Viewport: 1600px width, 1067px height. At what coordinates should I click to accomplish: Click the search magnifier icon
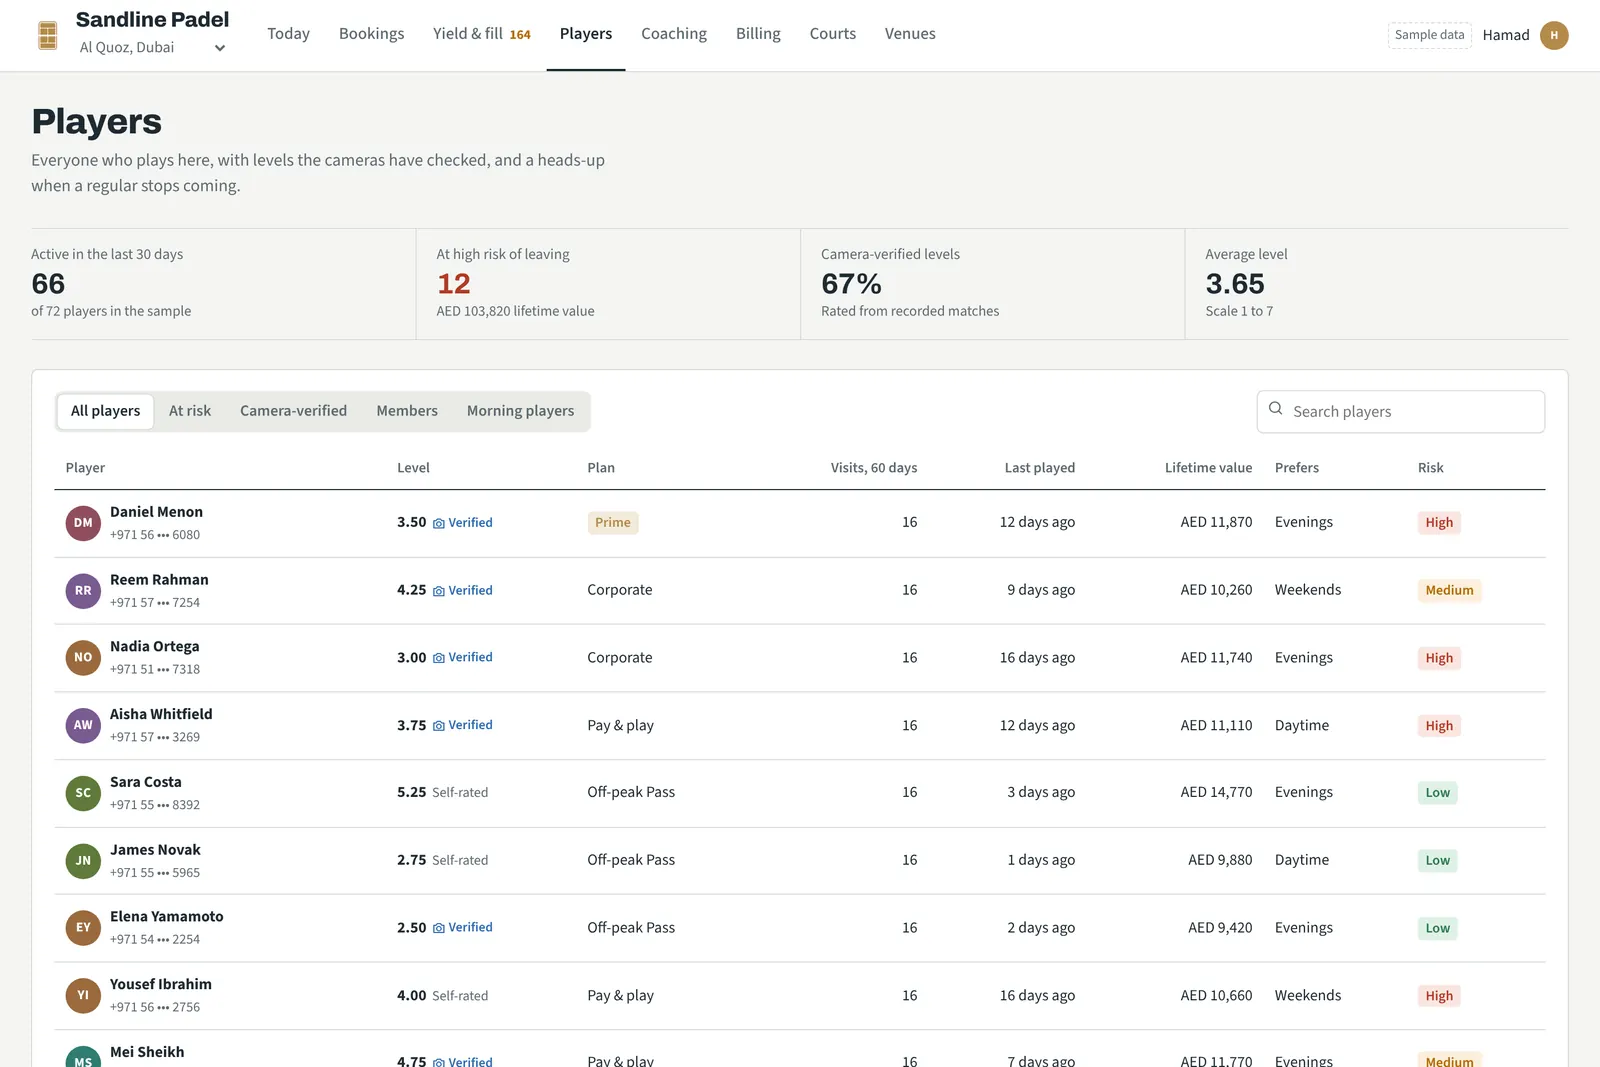click(x=1275, y=409)
